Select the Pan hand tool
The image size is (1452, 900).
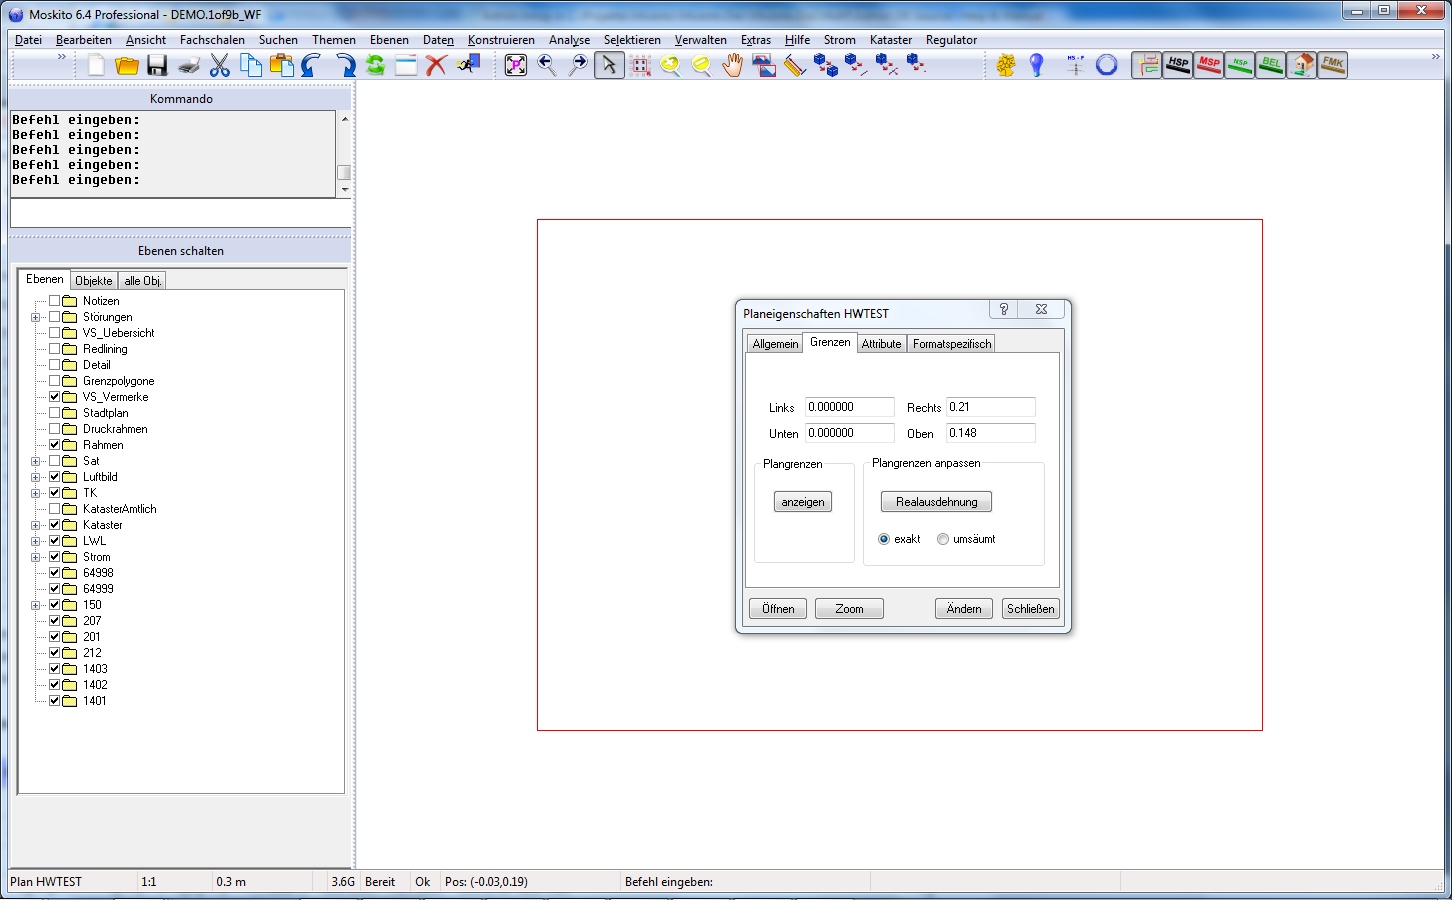733,66
